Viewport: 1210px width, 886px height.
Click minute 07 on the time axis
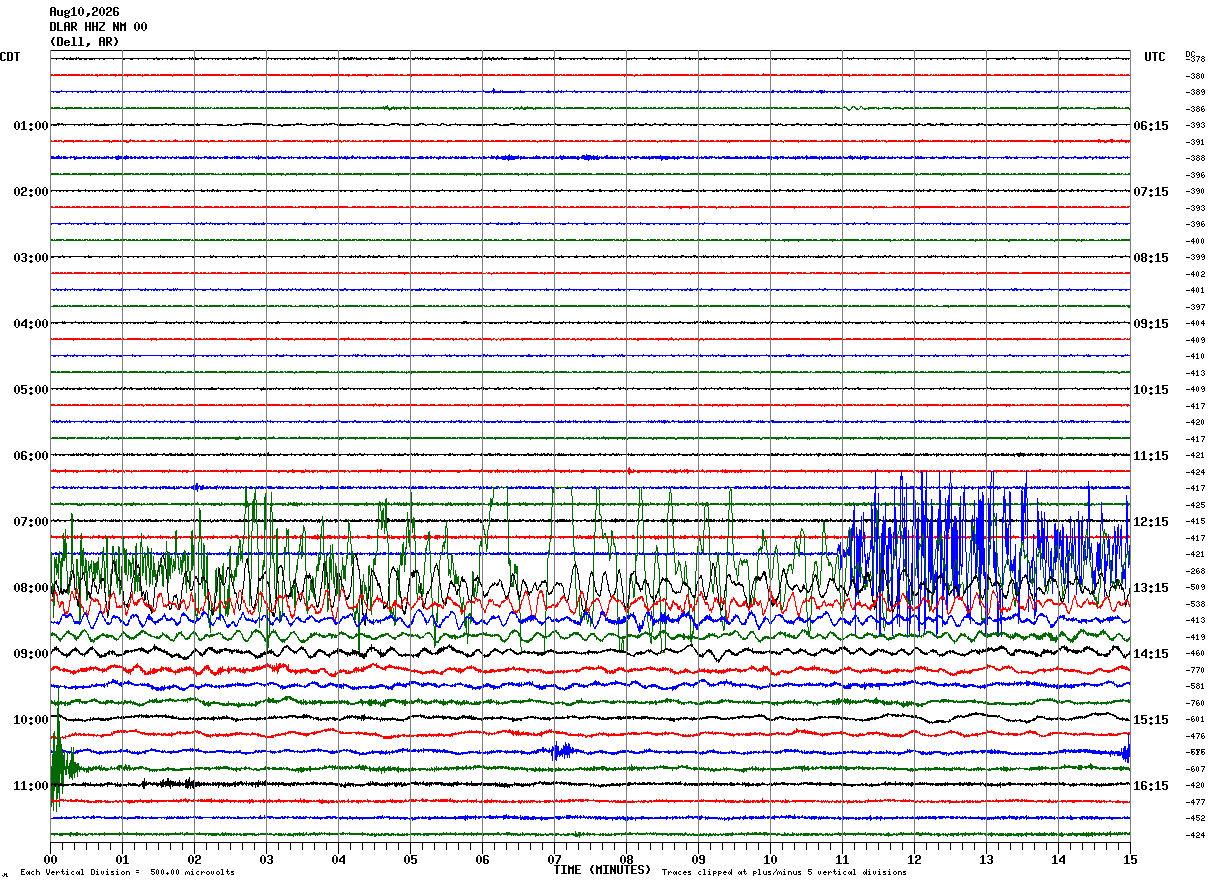point(554,859)
